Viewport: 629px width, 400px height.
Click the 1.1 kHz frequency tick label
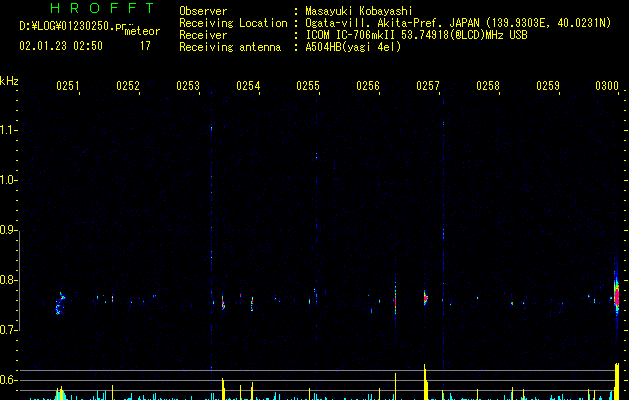9,130
